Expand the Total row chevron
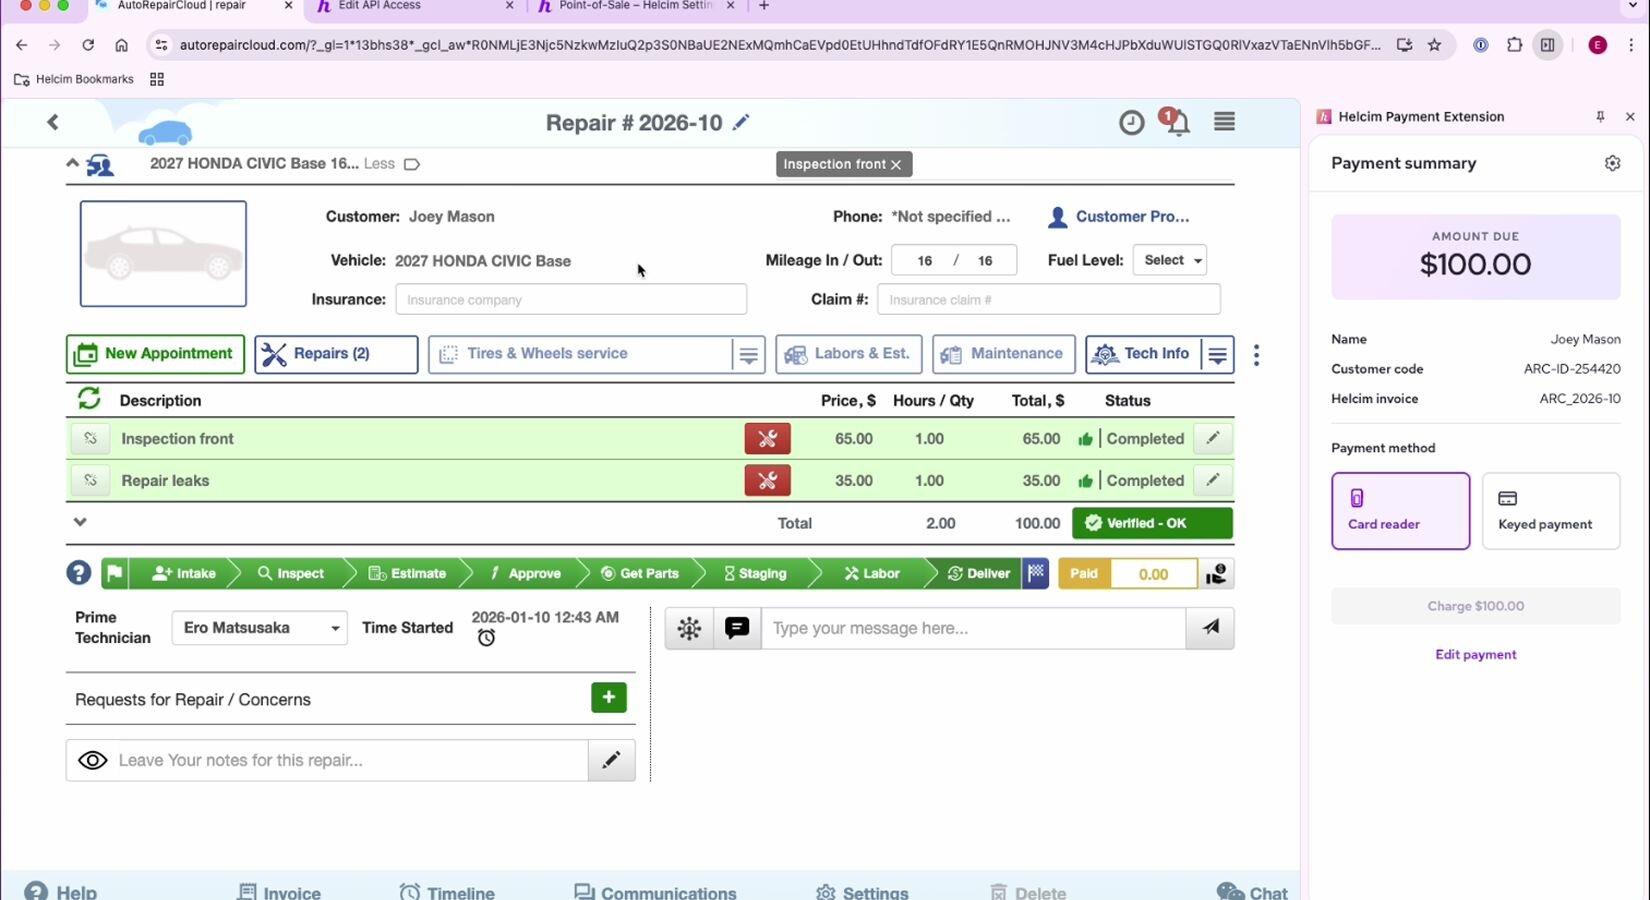 point(80,522)
